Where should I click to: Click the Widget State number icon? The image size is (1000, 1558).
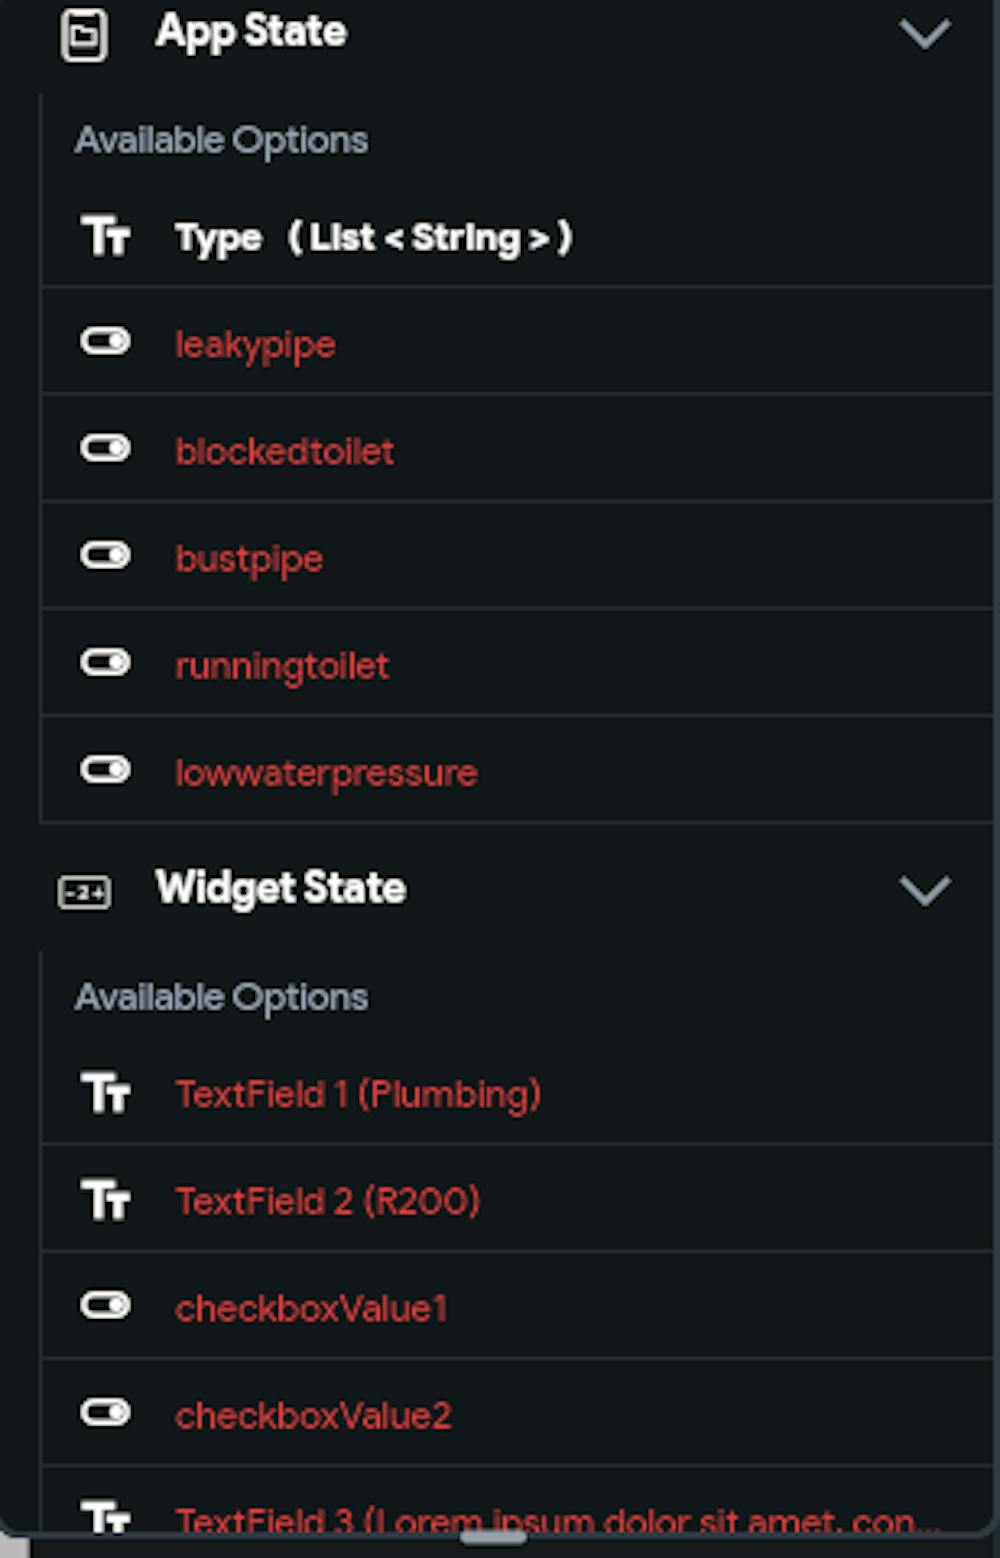(x=84, y=890)
